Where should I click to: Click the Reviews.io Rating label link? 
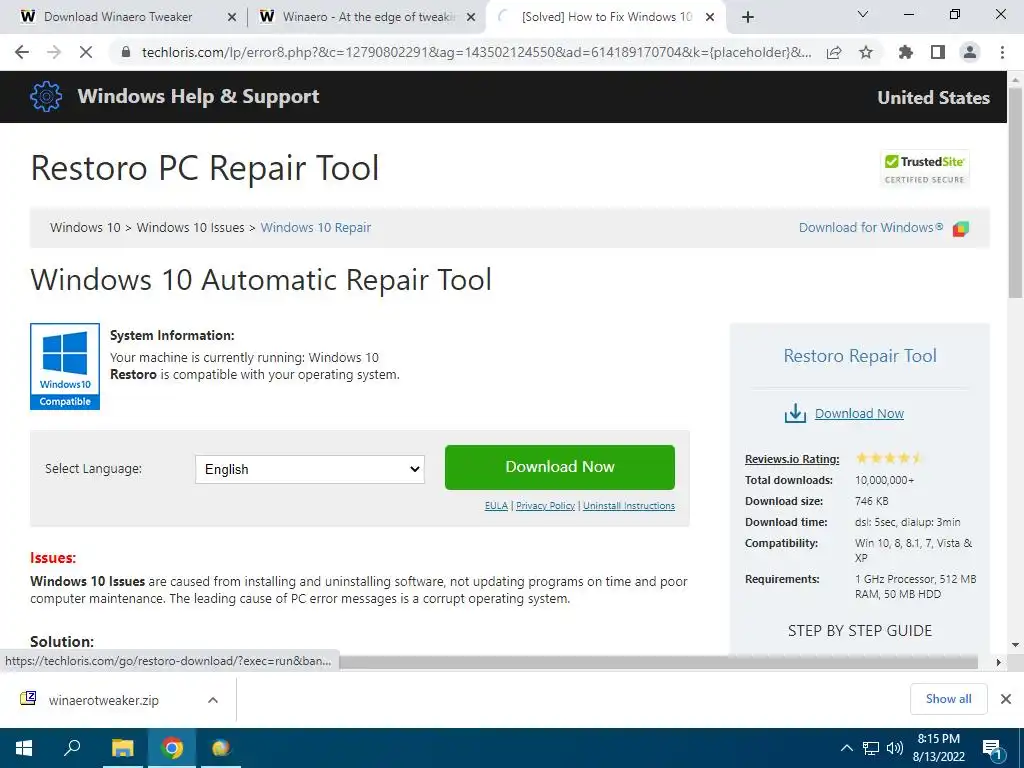792,459
